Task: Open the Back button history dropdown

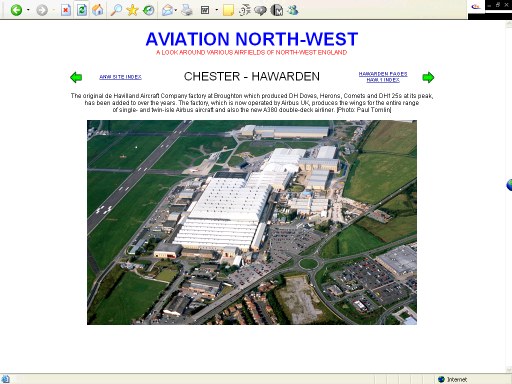Action: click(28, 10)
